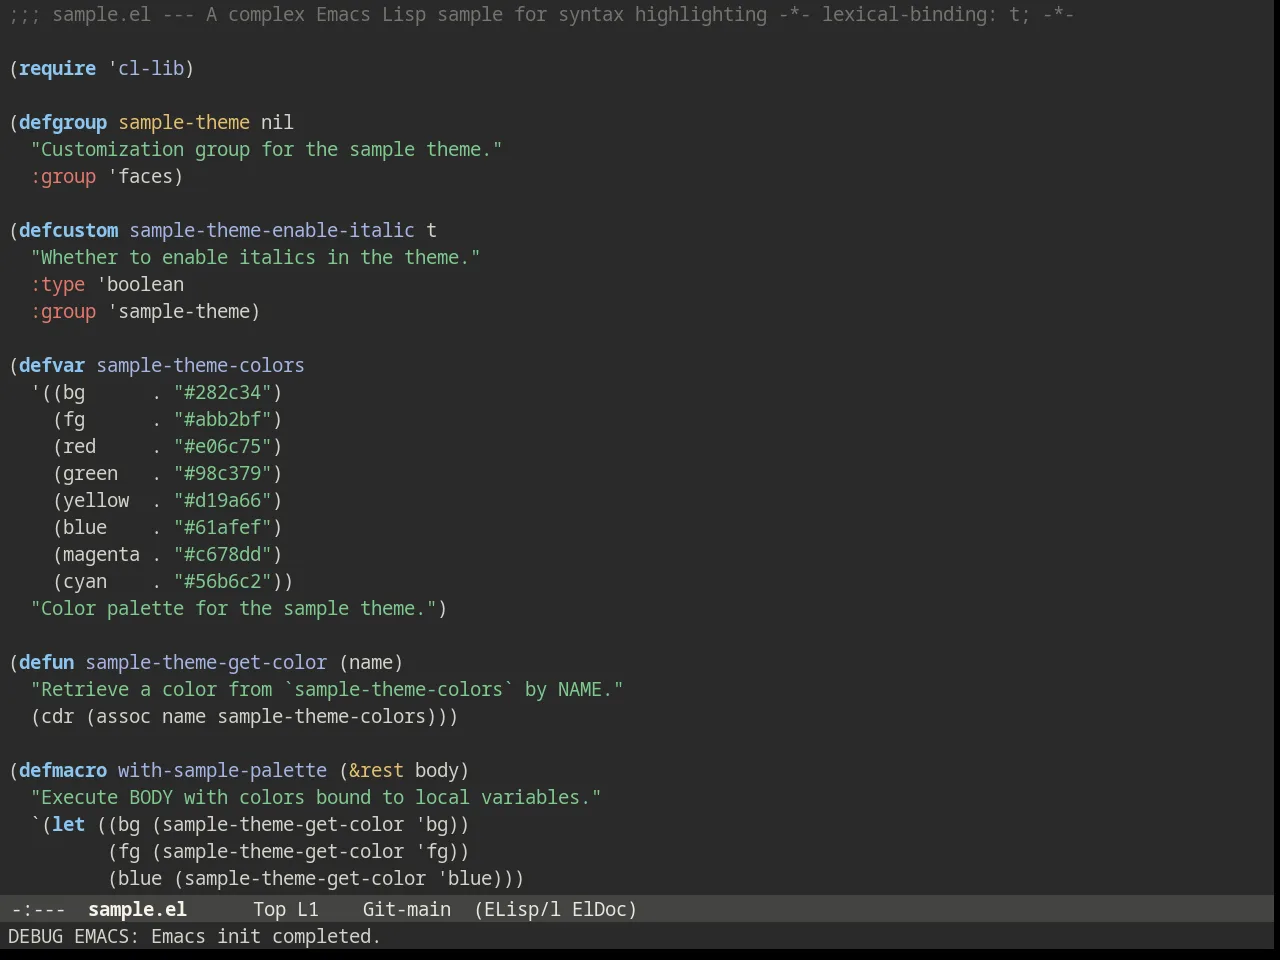Click the color string "#282c34"
This screenshot has height=960, width=1280.
223,392
